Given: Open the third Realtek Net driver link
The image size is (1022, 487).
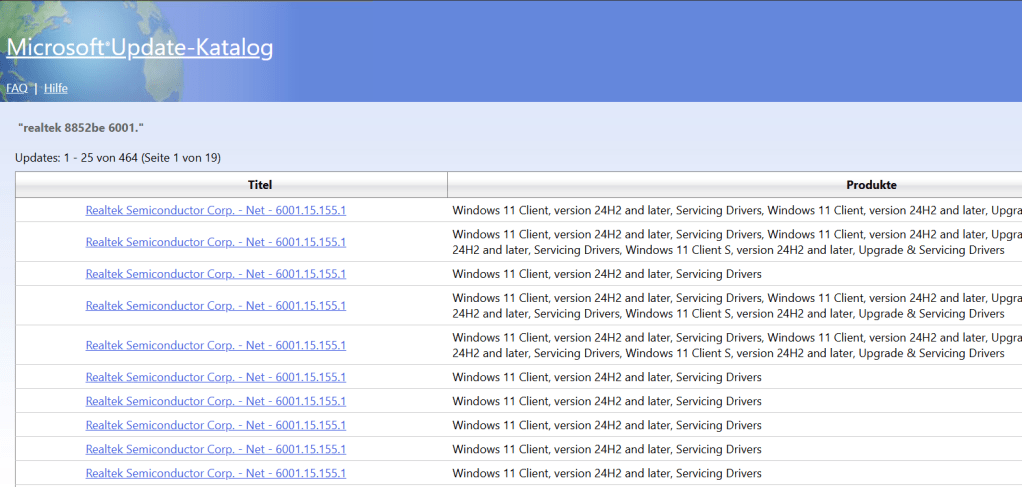Looking at the screenshot, I should [x=216, y=274].
